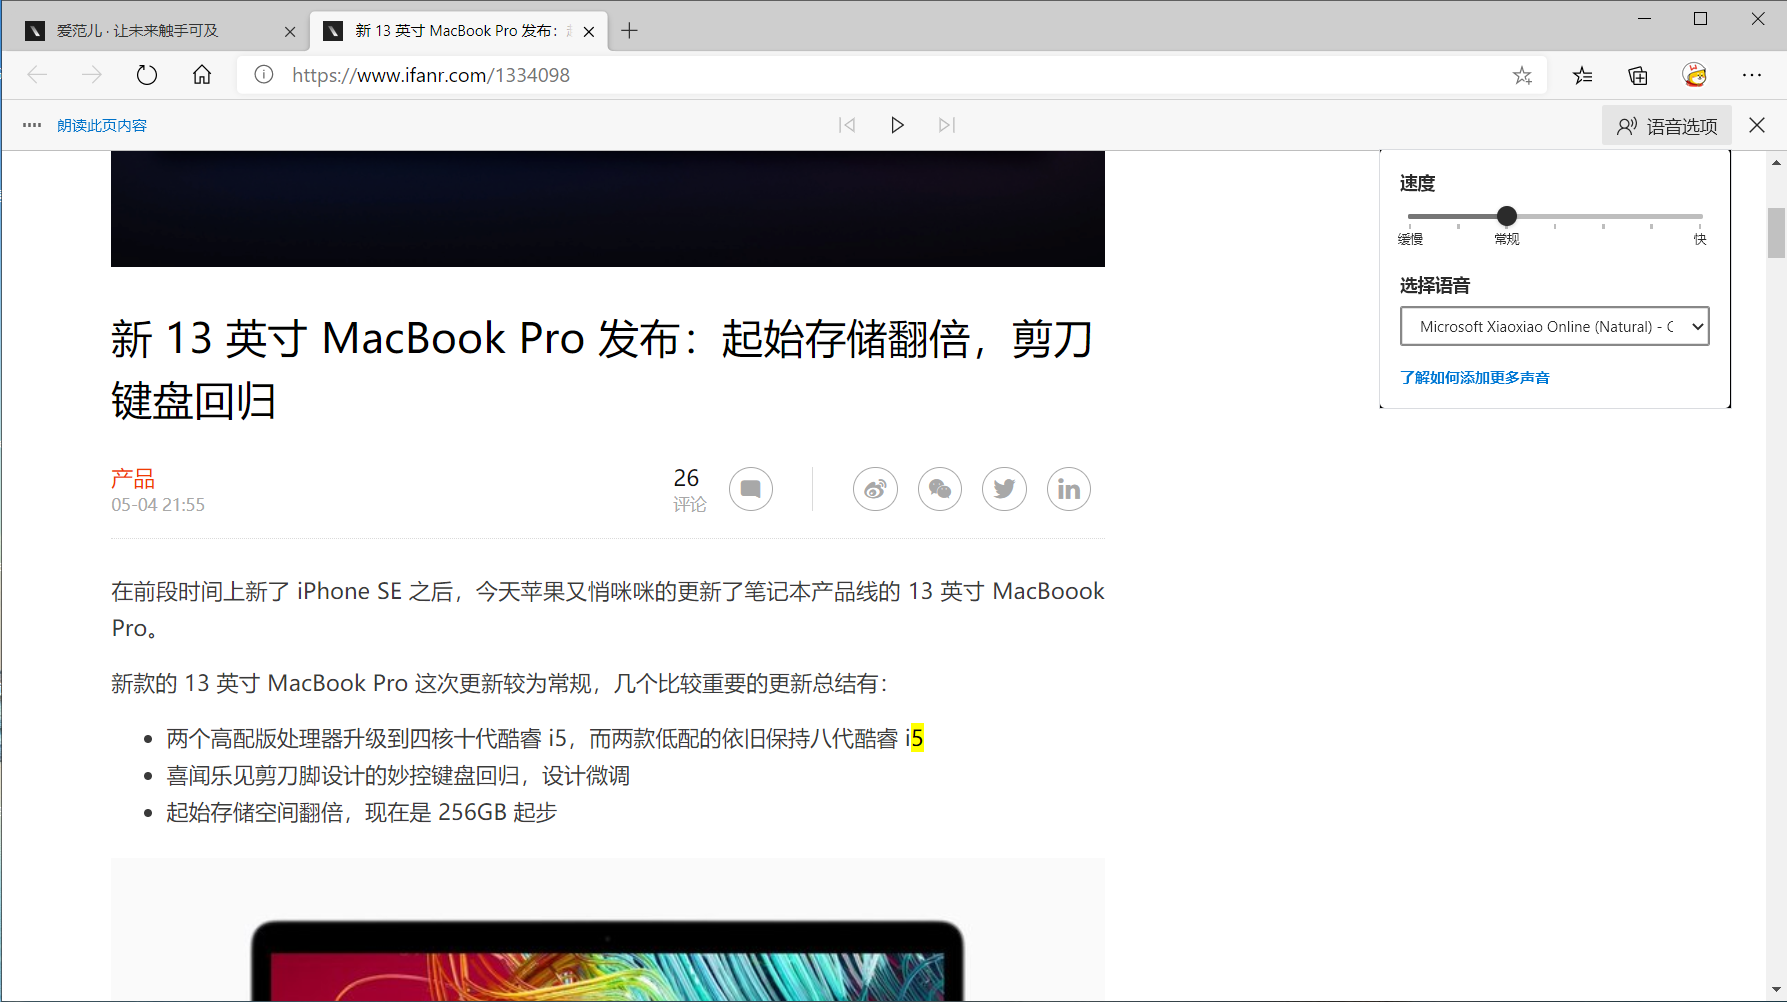Share article to Weibo
1787x1002 pixels.
[875, 489]
